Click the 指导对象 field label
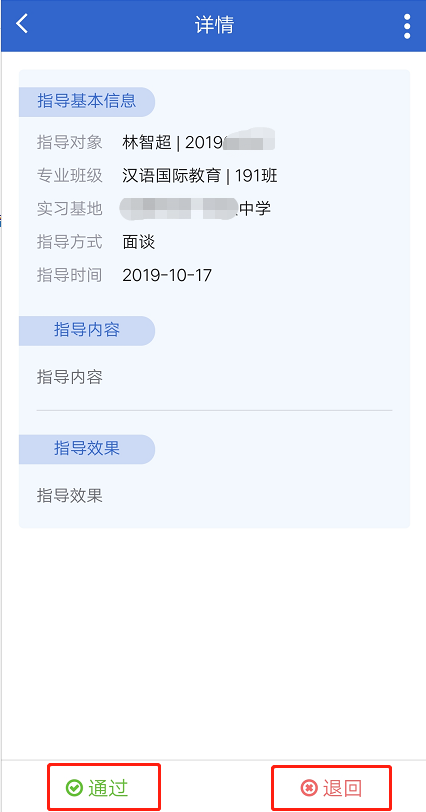Viewport: 426px width, 812px height. click(70, 142)
